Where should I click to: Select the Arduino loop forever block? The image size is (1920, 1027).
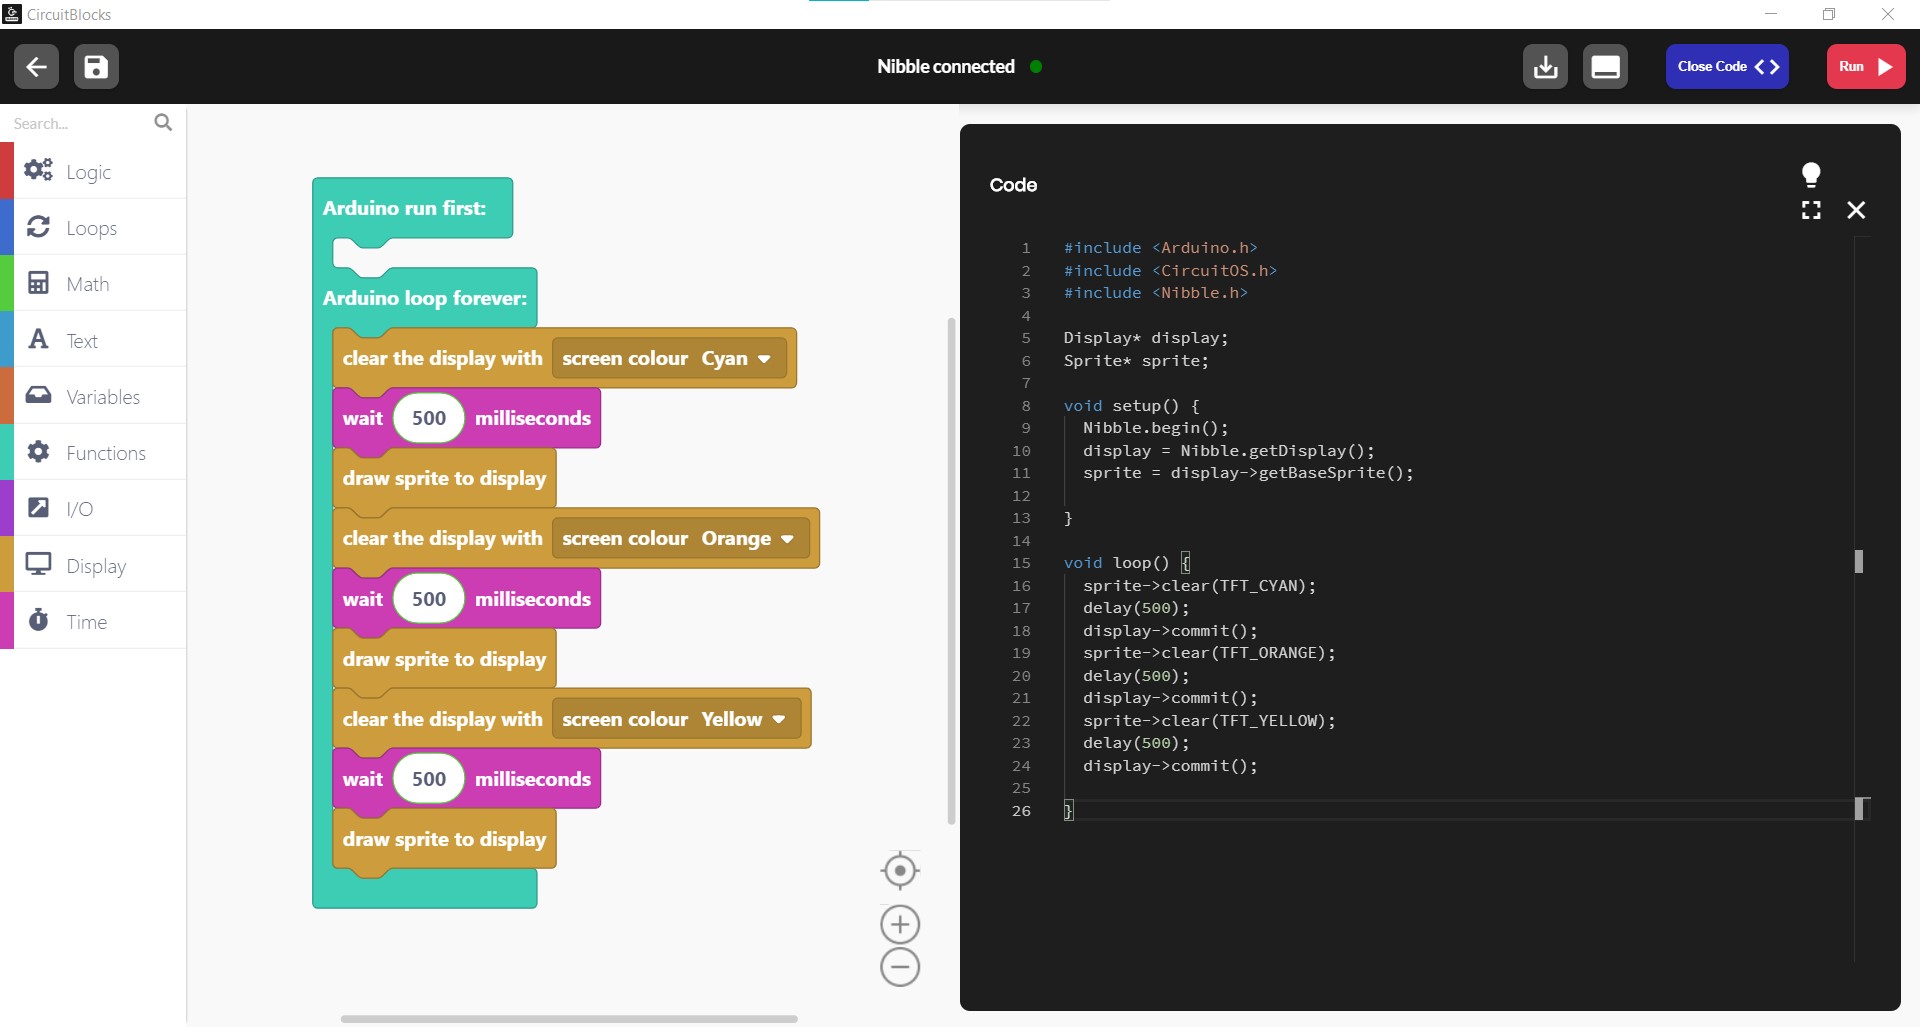point(424,298)
